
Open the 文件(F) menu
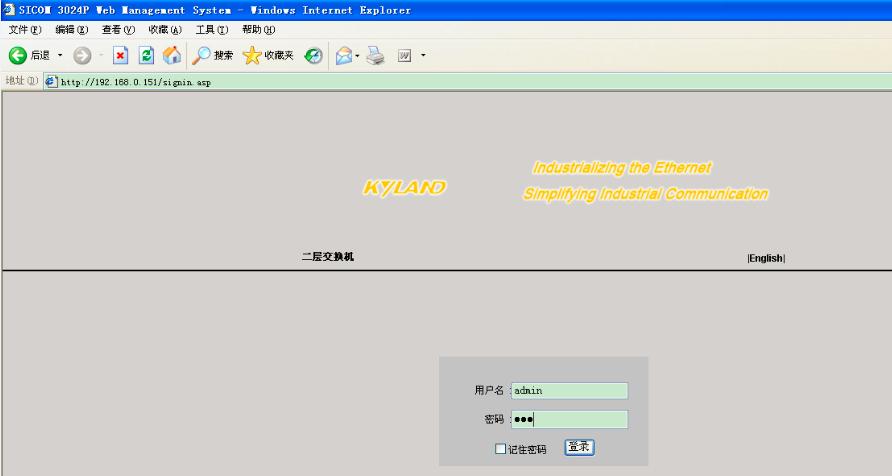25,30
